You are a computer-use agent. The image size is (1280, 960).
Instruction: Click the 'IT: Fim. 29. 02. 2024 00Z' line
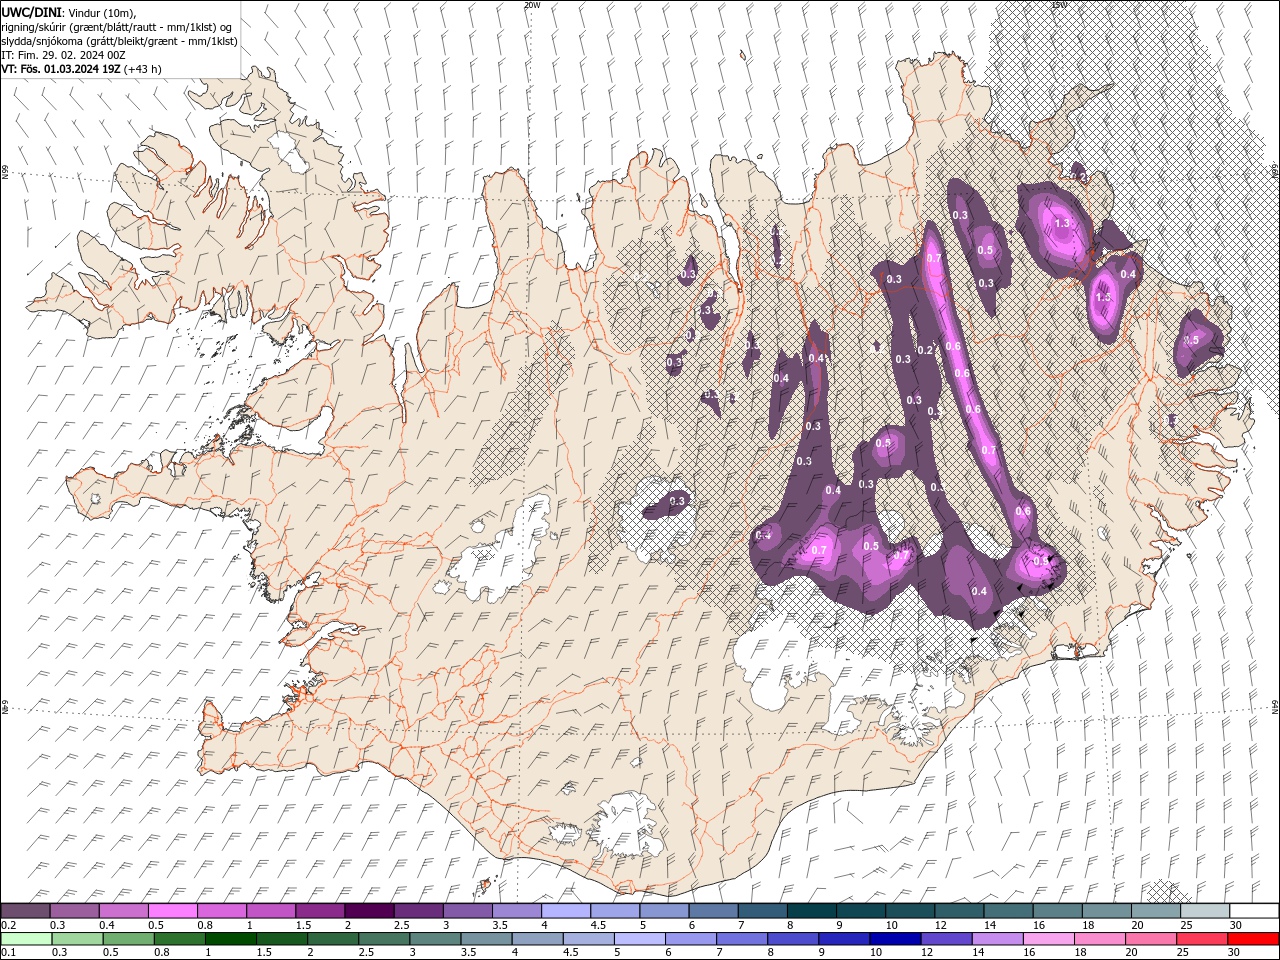click(64, 55)
